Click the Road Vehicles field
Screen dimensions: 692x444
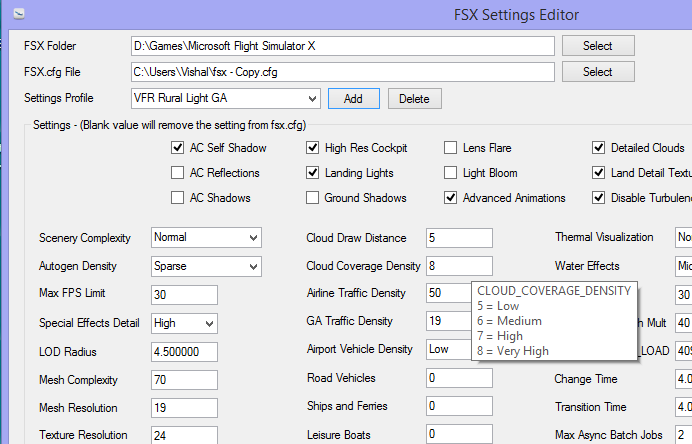coord(459,378)
